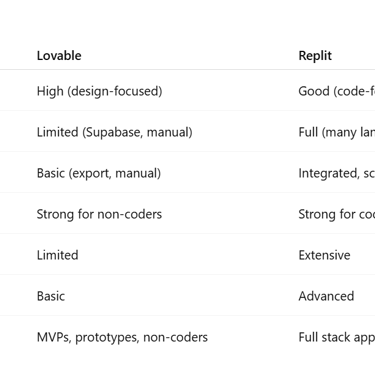Screen dimensions: 375x366
Task: Select the 'Limited (Supabase, manual)' cell
Action: (114, 132)
